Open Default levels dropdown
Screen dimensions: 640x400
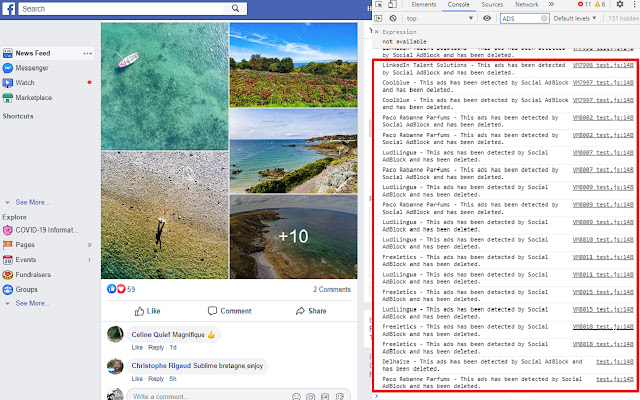coord(575,18)
